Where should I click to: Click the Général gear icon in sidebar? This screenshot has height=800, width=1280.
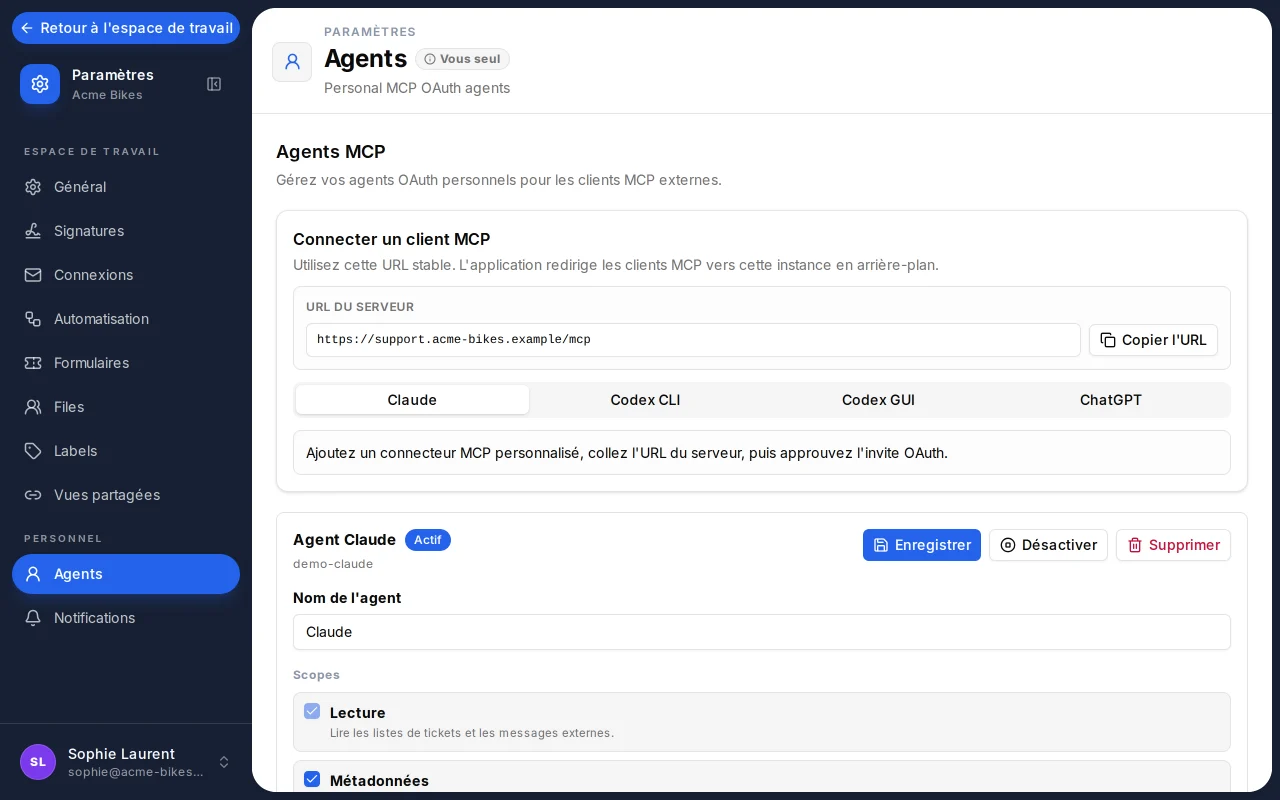[33, 187]
